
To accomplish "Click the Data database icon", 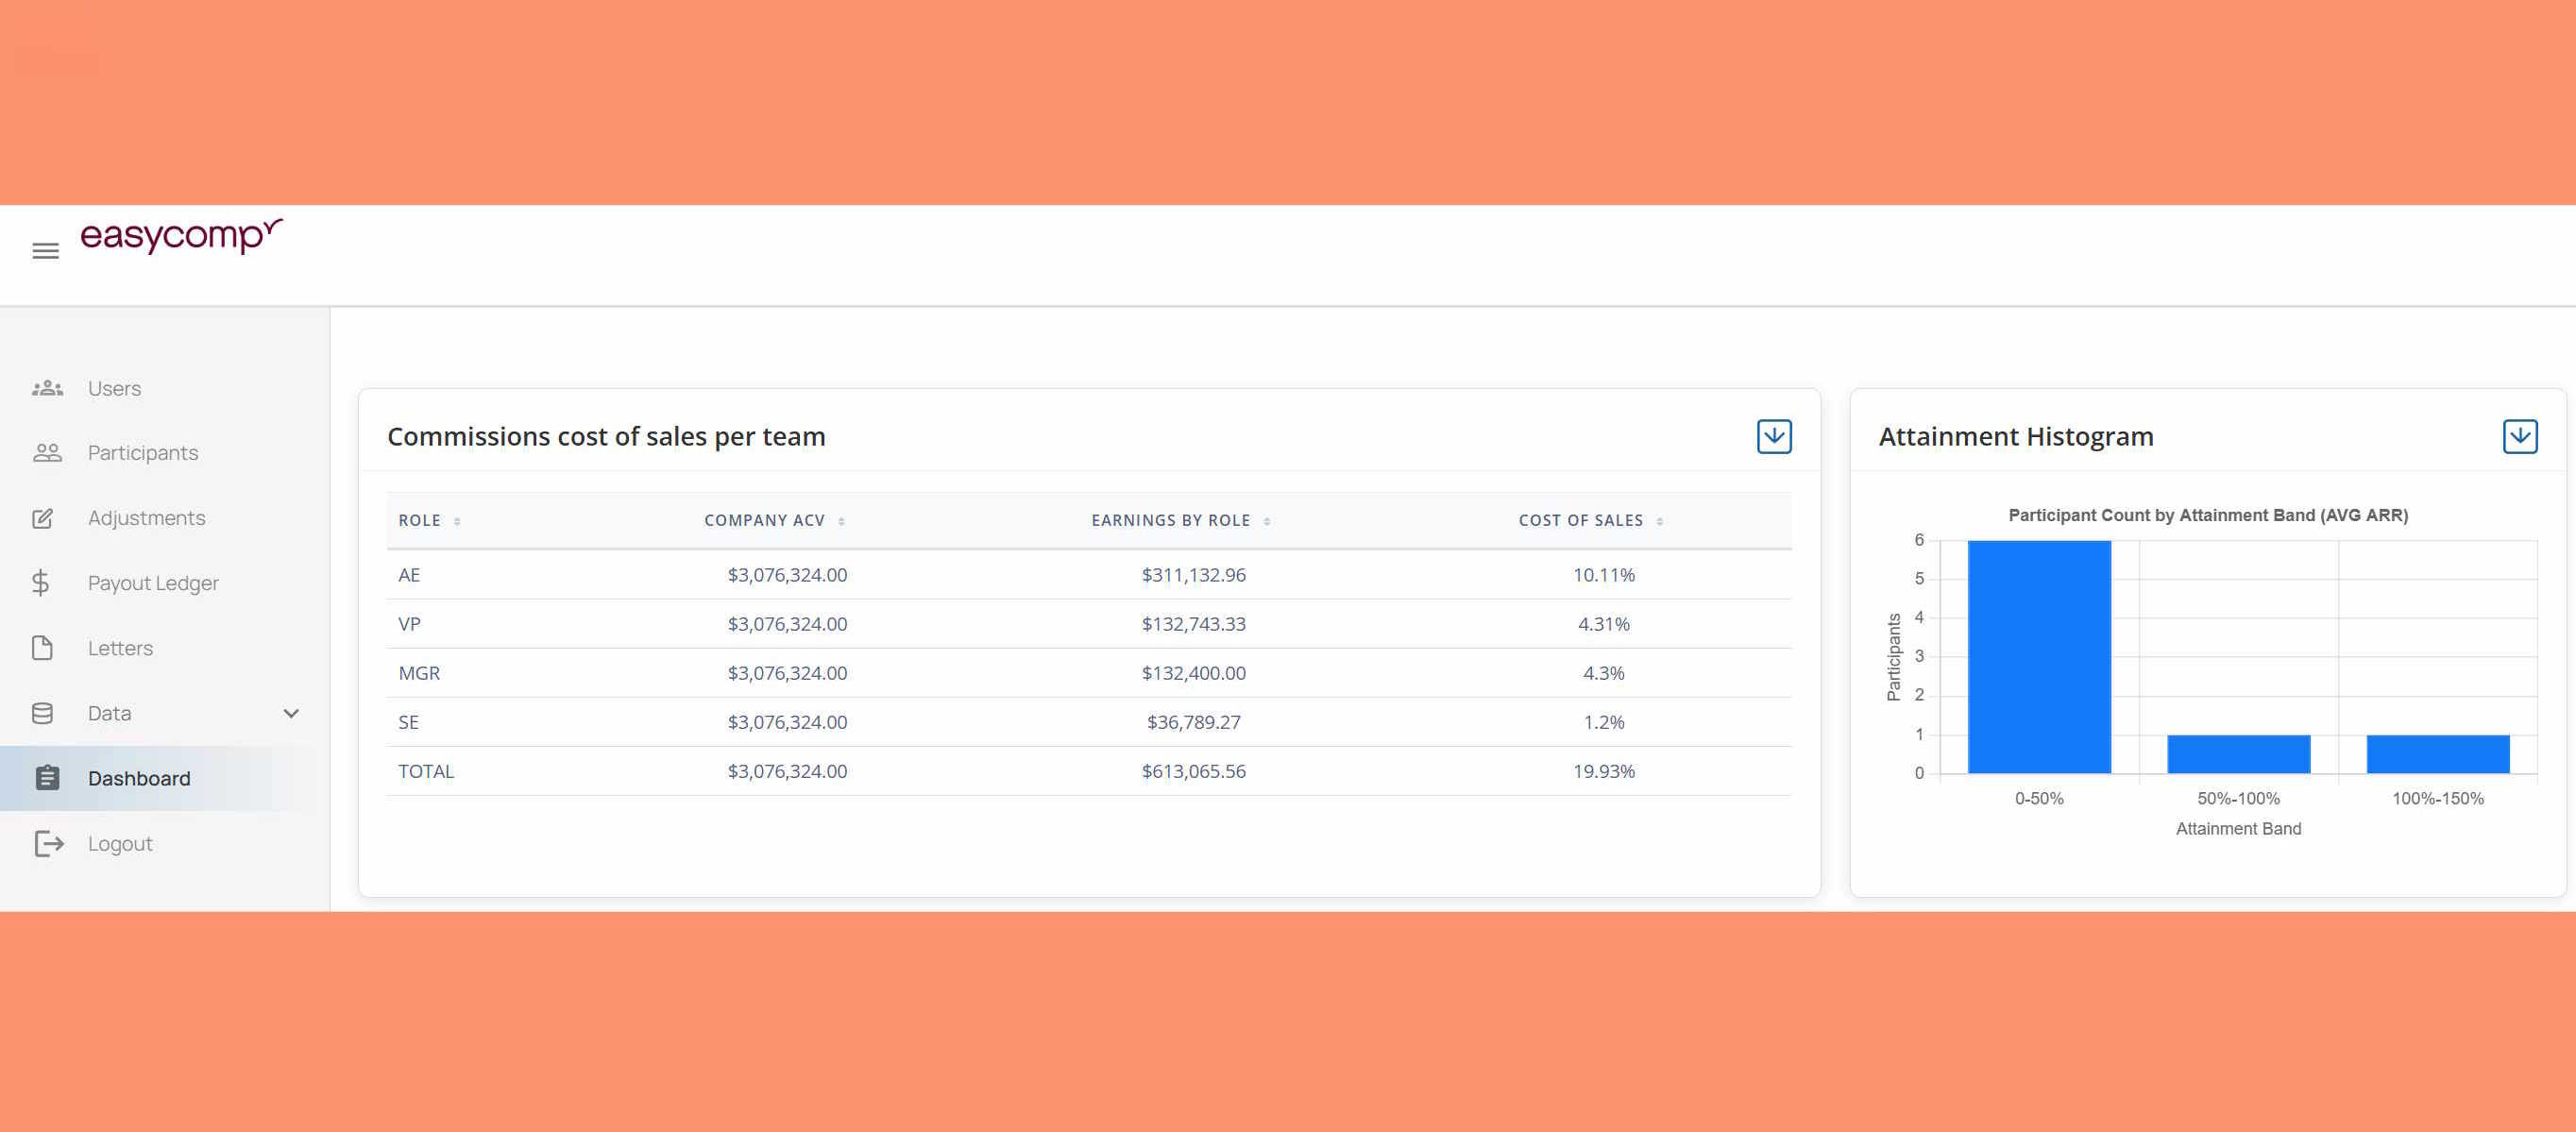I will 43,712.
